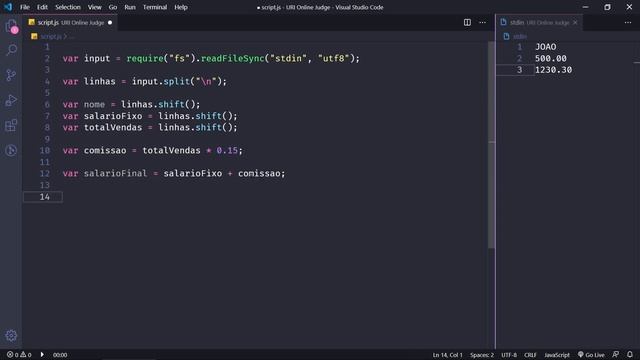Open the Help menu
Image resolution: width=640 pixels, height=360 pixels.
click(x=181, y=7)
